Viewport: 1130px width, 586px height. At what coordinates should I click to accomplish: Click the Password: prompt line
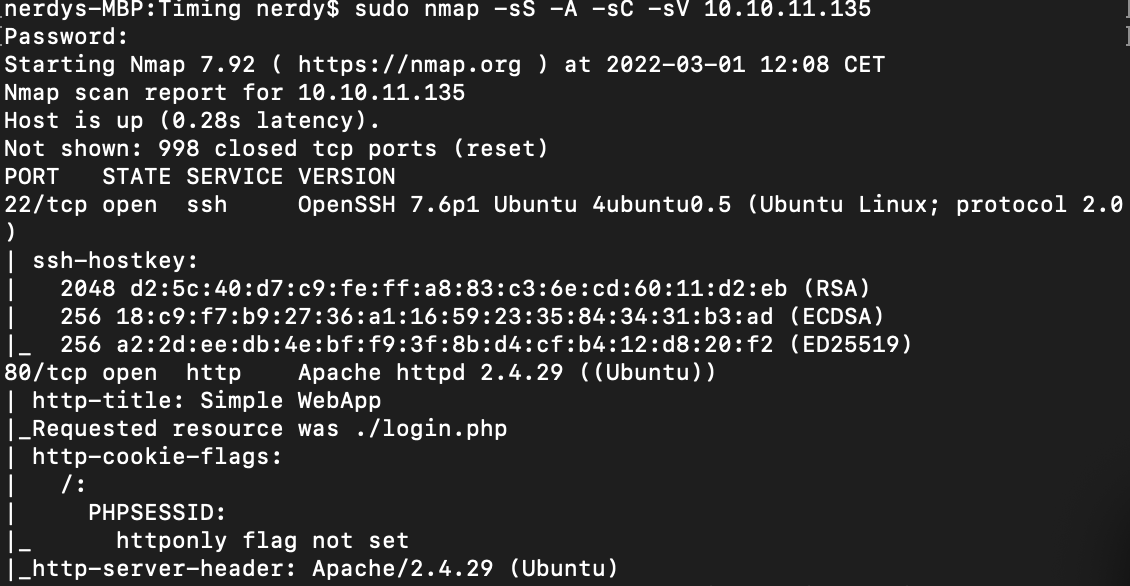tap(66, 37)
